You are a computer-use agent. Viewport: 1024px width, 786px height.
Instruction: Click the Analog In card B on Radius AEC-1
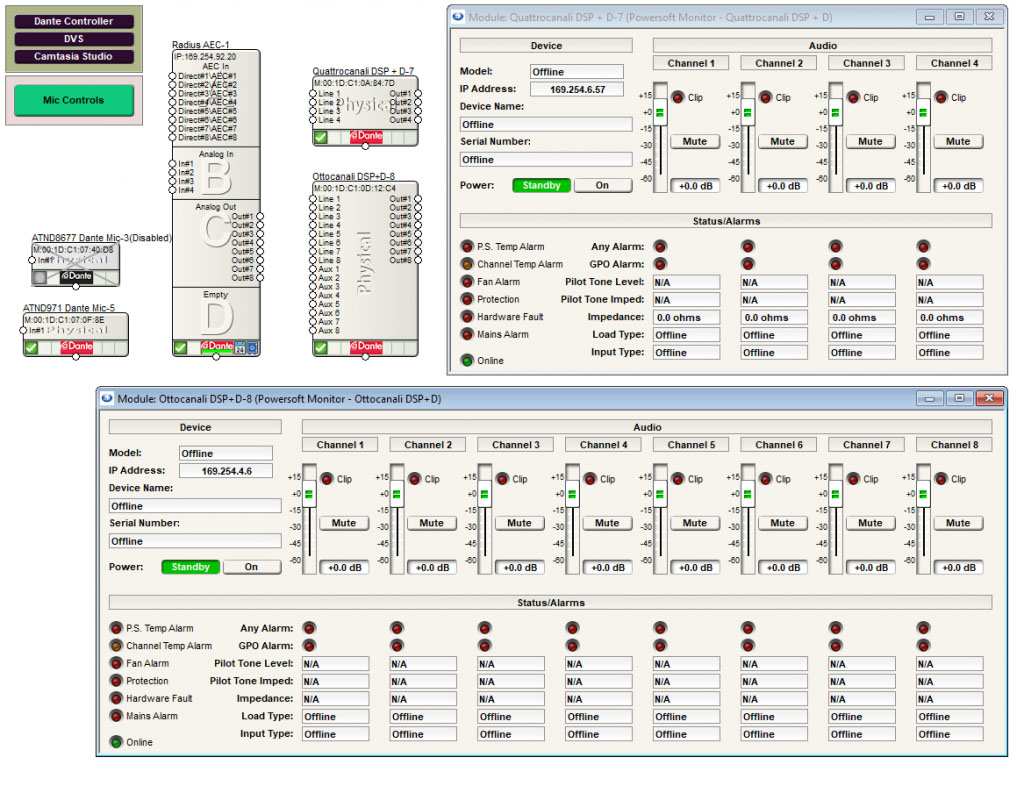(x=216, y=173)
